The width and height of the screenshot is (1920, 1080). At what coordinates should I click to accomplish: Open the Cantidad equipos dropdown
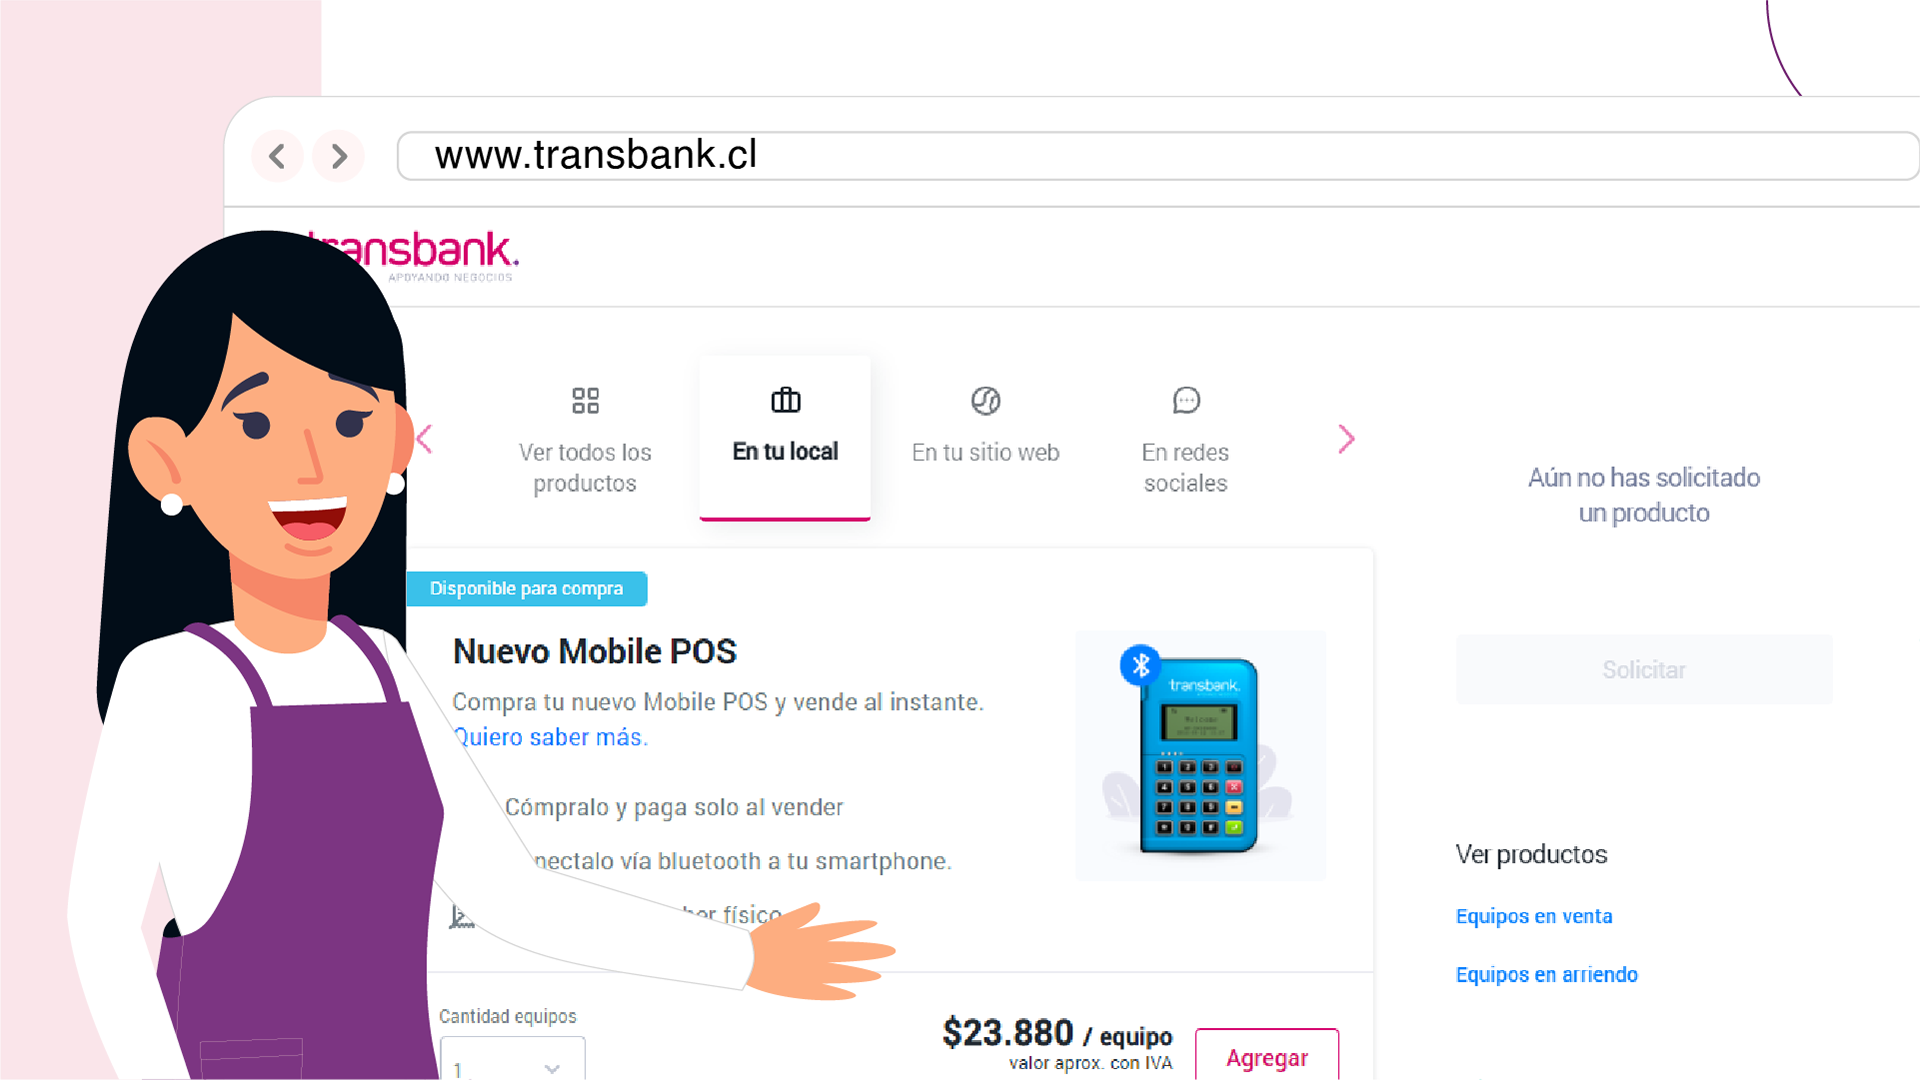[512, 1059]
